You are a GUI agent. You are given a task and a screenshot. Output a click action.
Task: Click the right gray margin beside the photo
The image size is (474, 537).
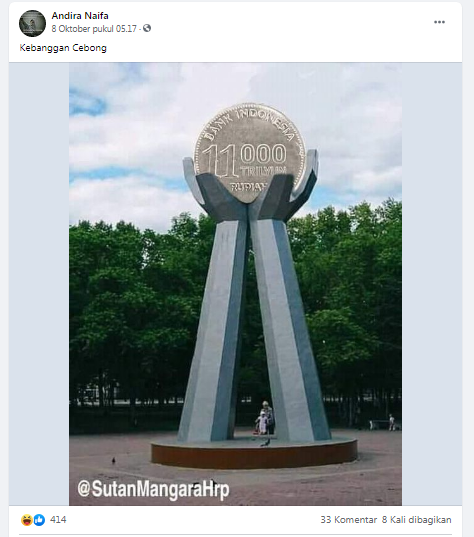(x=432, y=284)
